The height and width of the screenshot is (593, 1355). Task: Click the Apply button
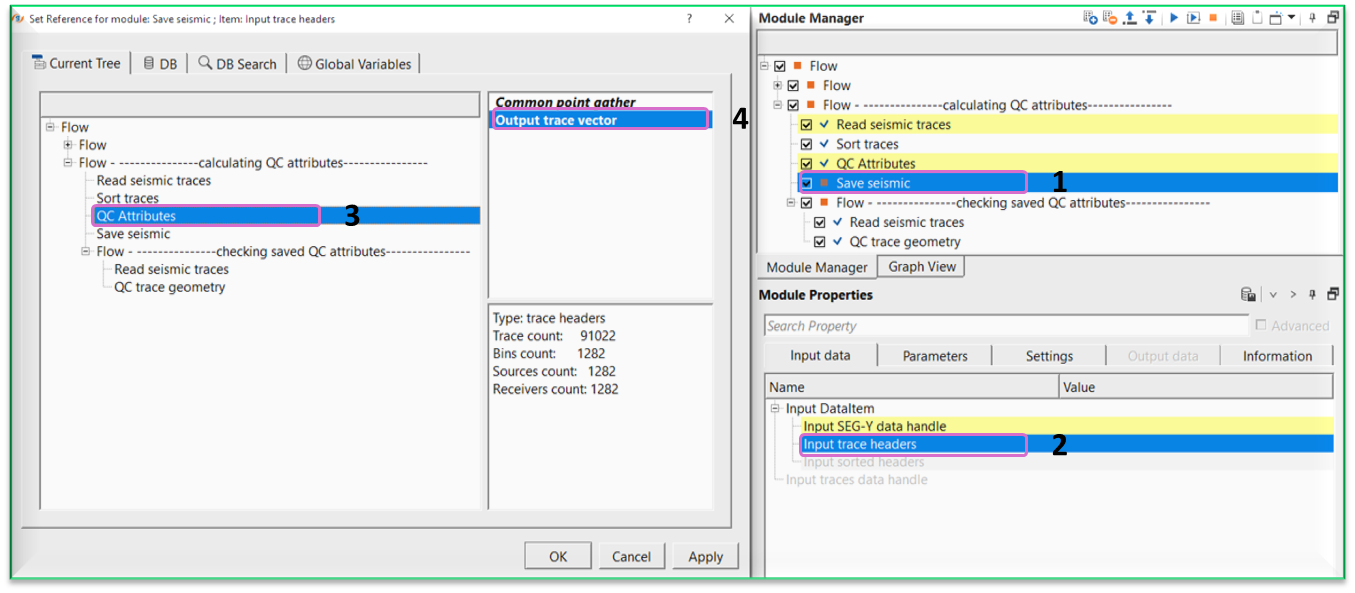tap(705, 555)
